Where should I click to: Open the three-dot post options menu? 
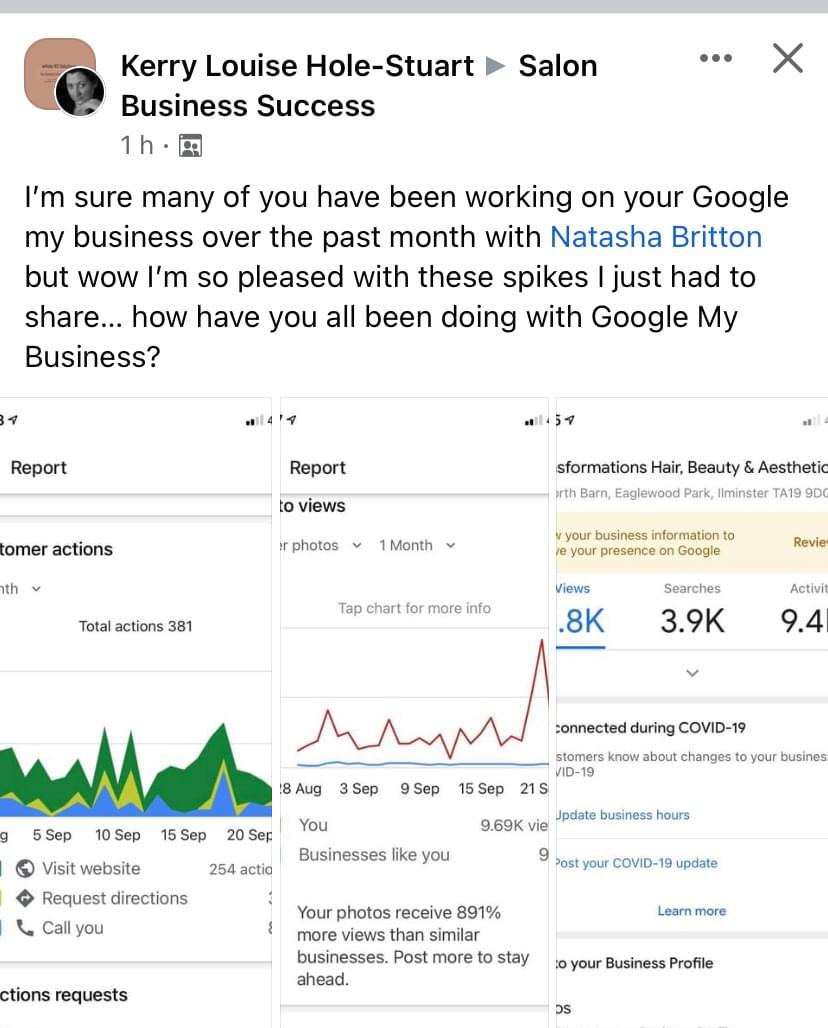click(x=716, y=59)
